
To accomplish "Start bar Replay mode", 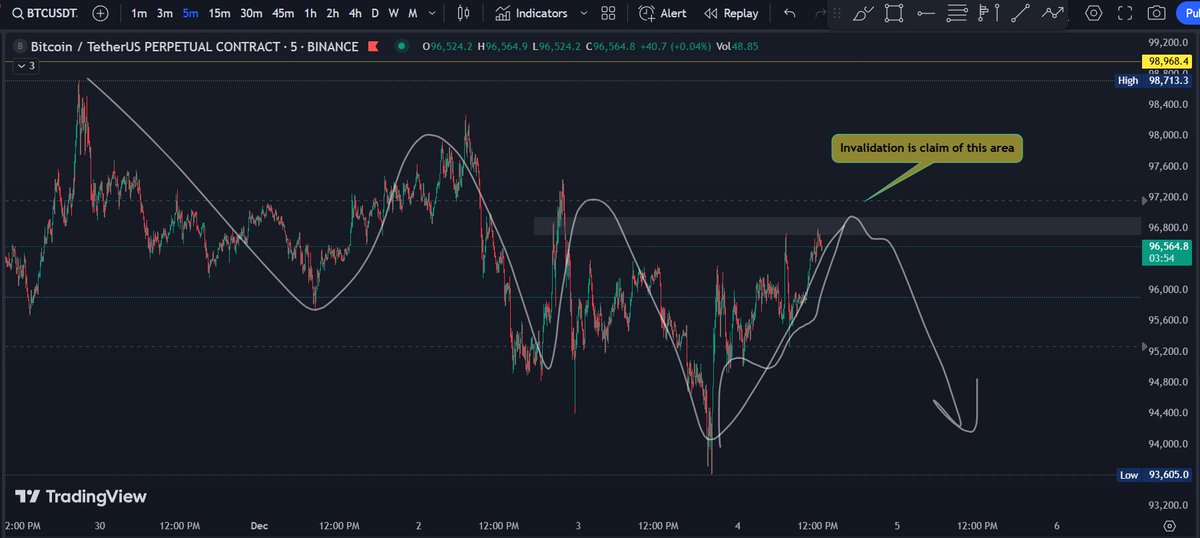I will (731, 13).
